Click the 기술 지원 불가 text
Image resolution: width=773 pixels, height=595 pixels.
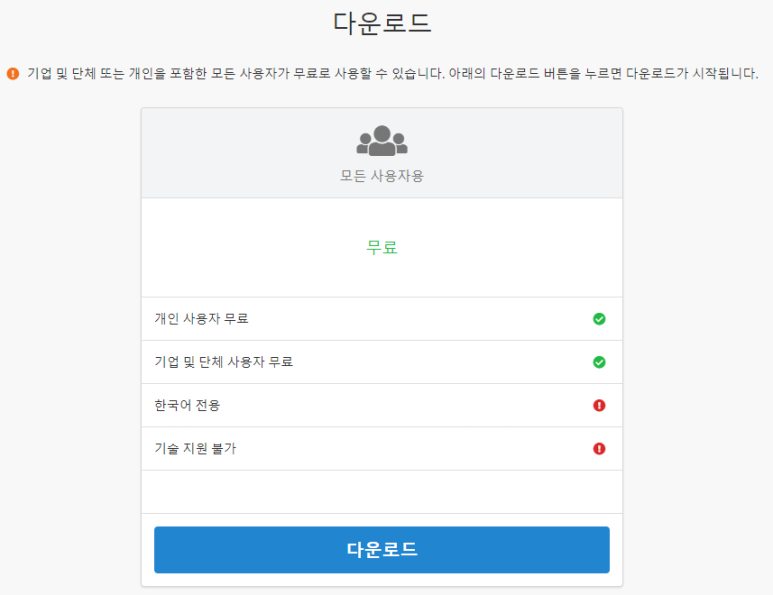195,449
